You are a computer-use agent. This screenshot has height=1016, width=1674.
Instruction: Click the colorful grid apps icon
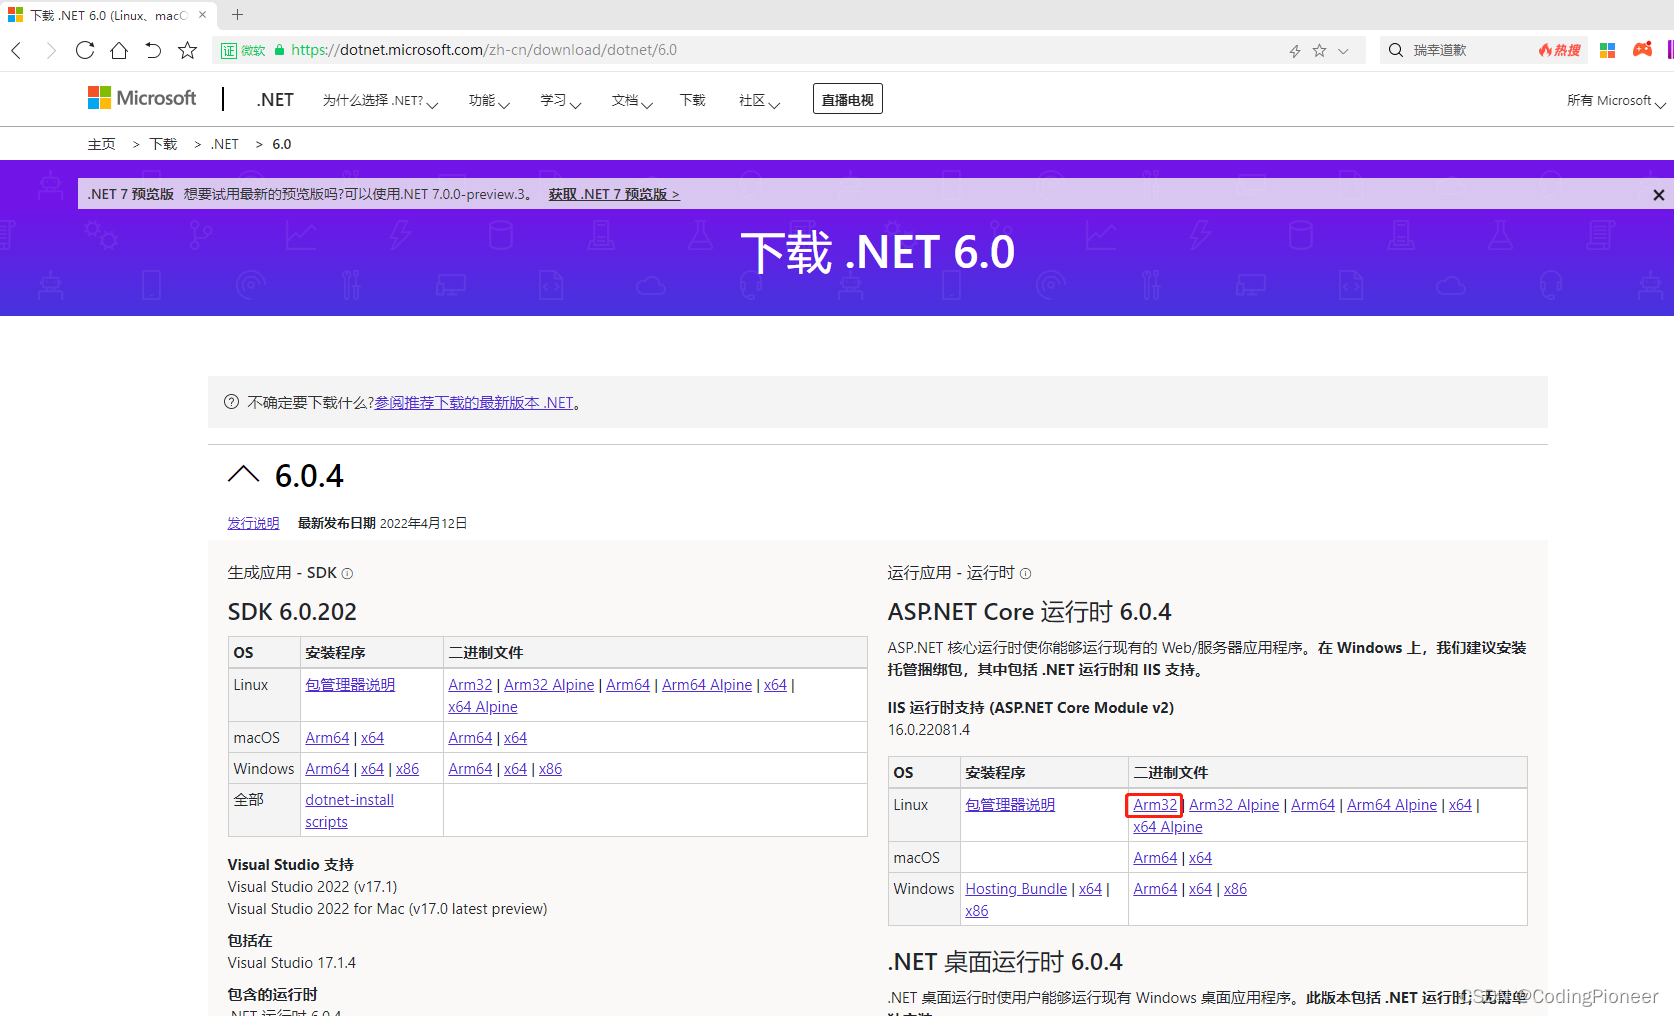click(x=1608, y=50)
